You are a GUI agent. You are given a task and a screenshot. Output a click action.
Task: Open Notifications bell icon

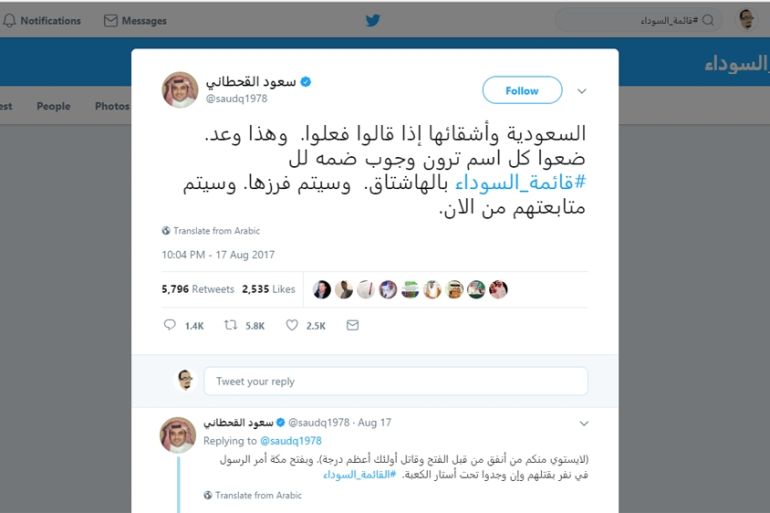tap(9, 21)
